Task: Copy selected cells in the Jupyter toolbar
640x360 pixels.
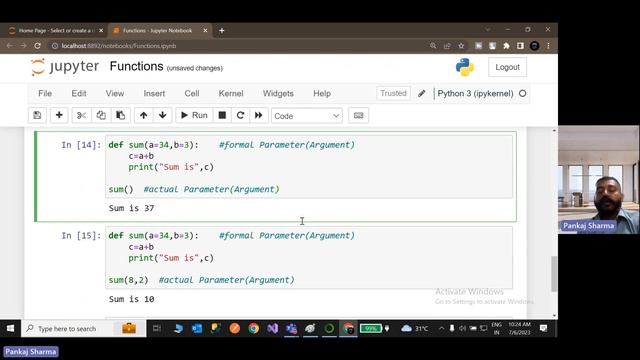Action: (x=101, y=116)
